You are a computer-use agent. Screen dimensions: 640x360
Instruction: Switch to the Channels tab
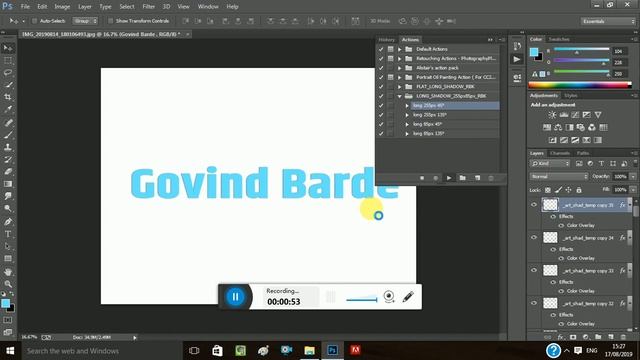(560, 153)
